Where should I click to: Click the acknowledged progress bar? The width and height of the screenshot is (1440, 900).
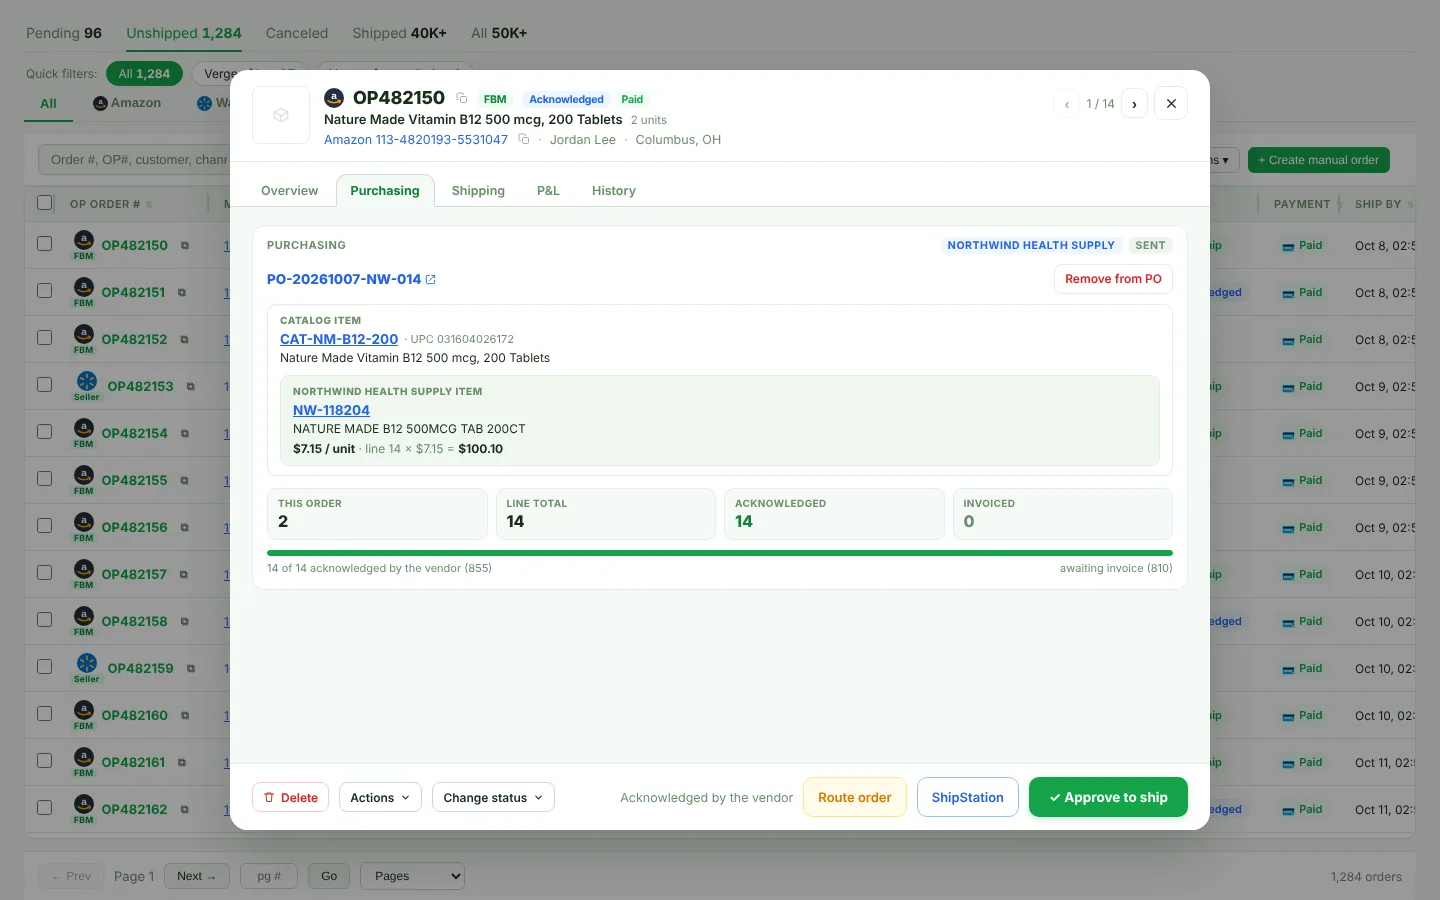[x=720, y=553]
